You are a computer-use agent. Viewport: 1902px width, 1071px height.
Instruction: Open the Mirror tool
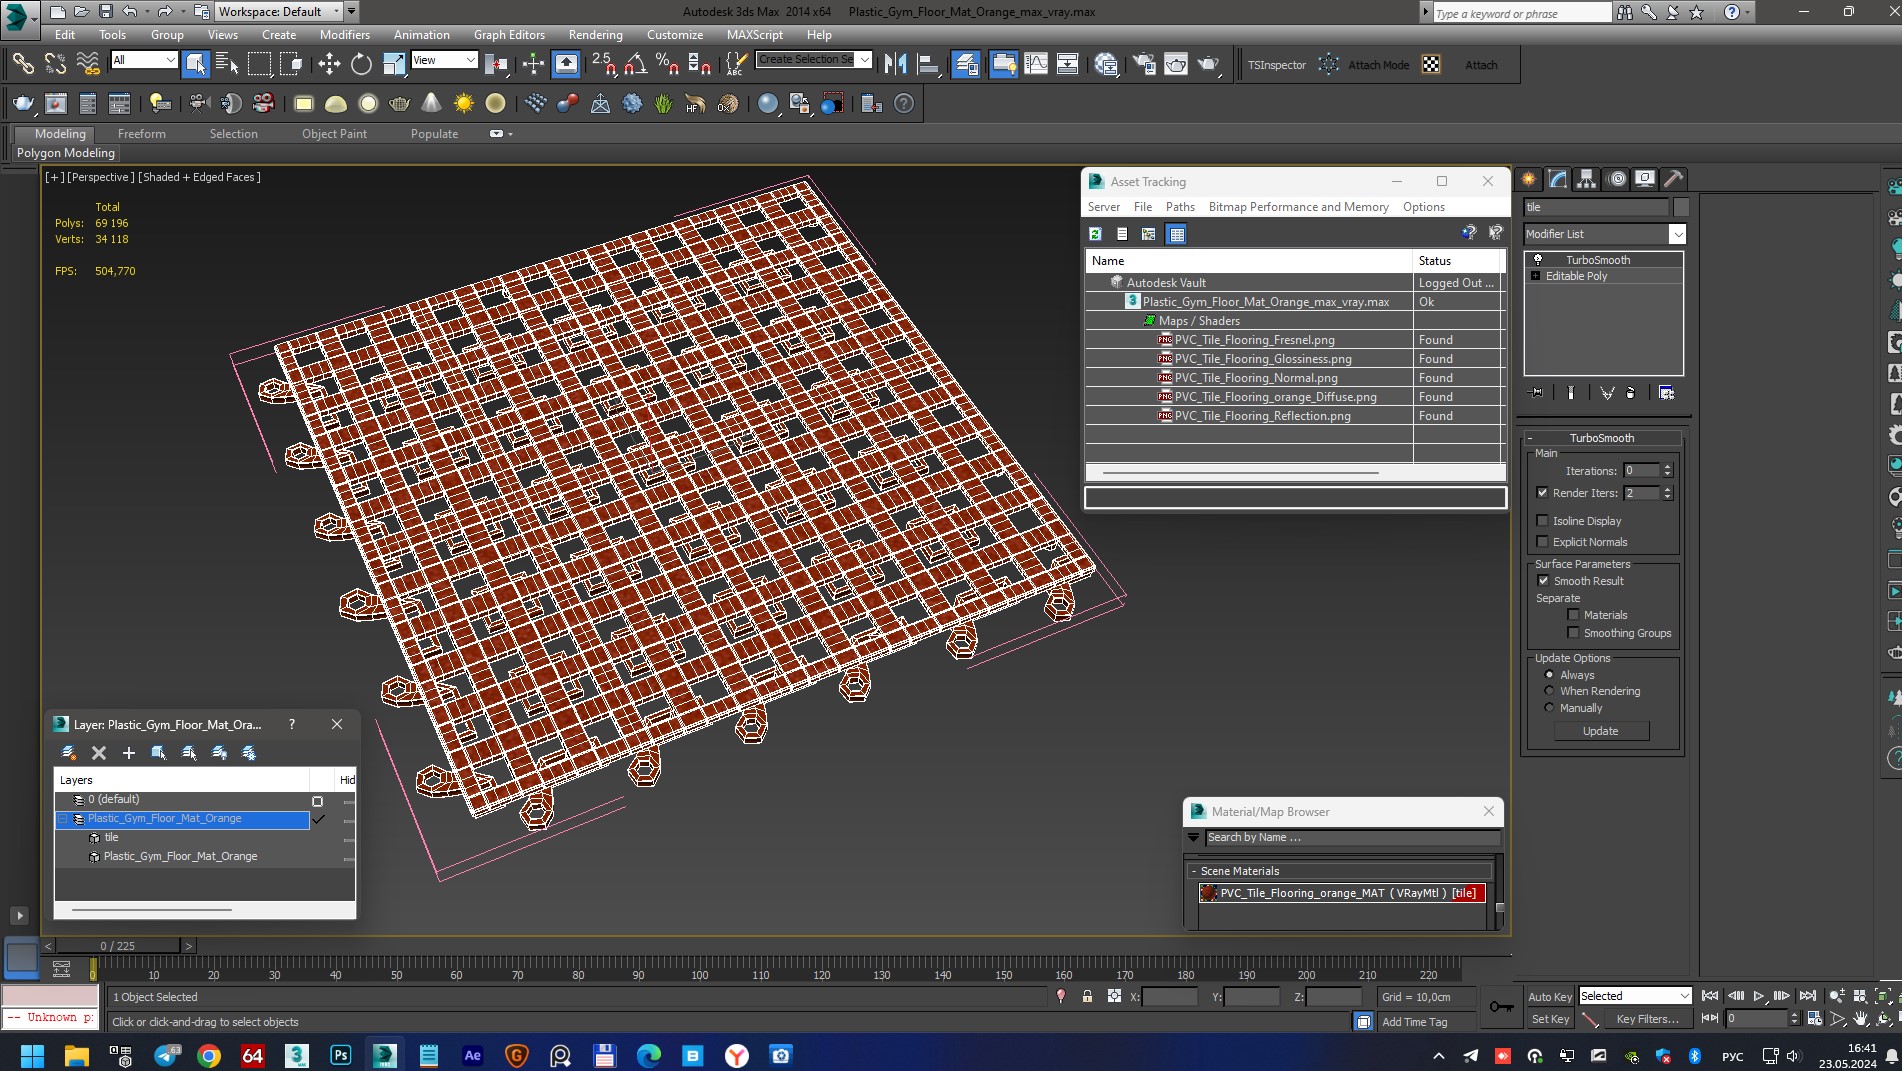[895, 65]
